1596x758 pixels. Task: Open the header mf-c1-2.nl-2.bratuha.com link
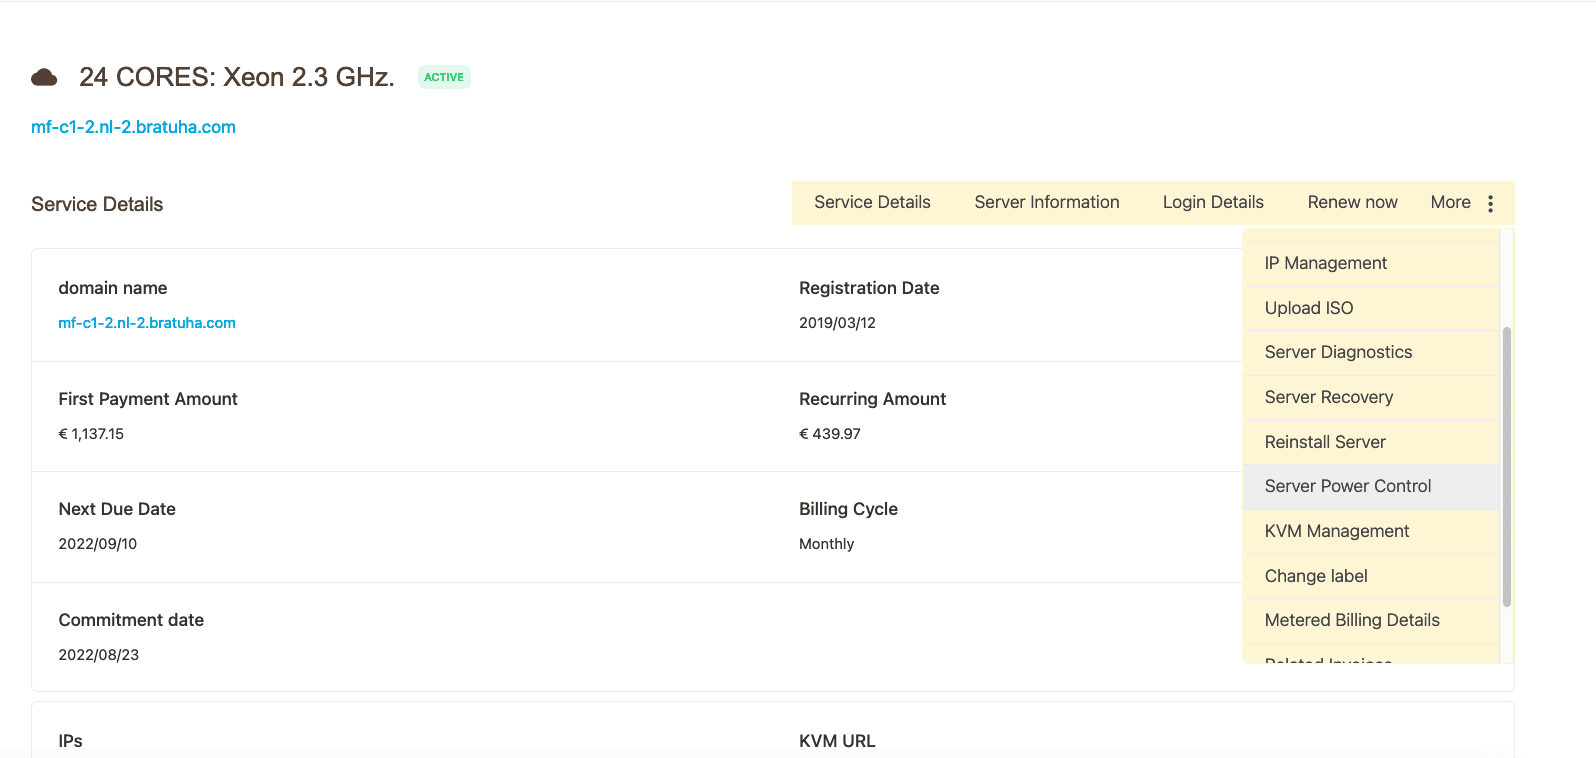click(x=133, y=127)
